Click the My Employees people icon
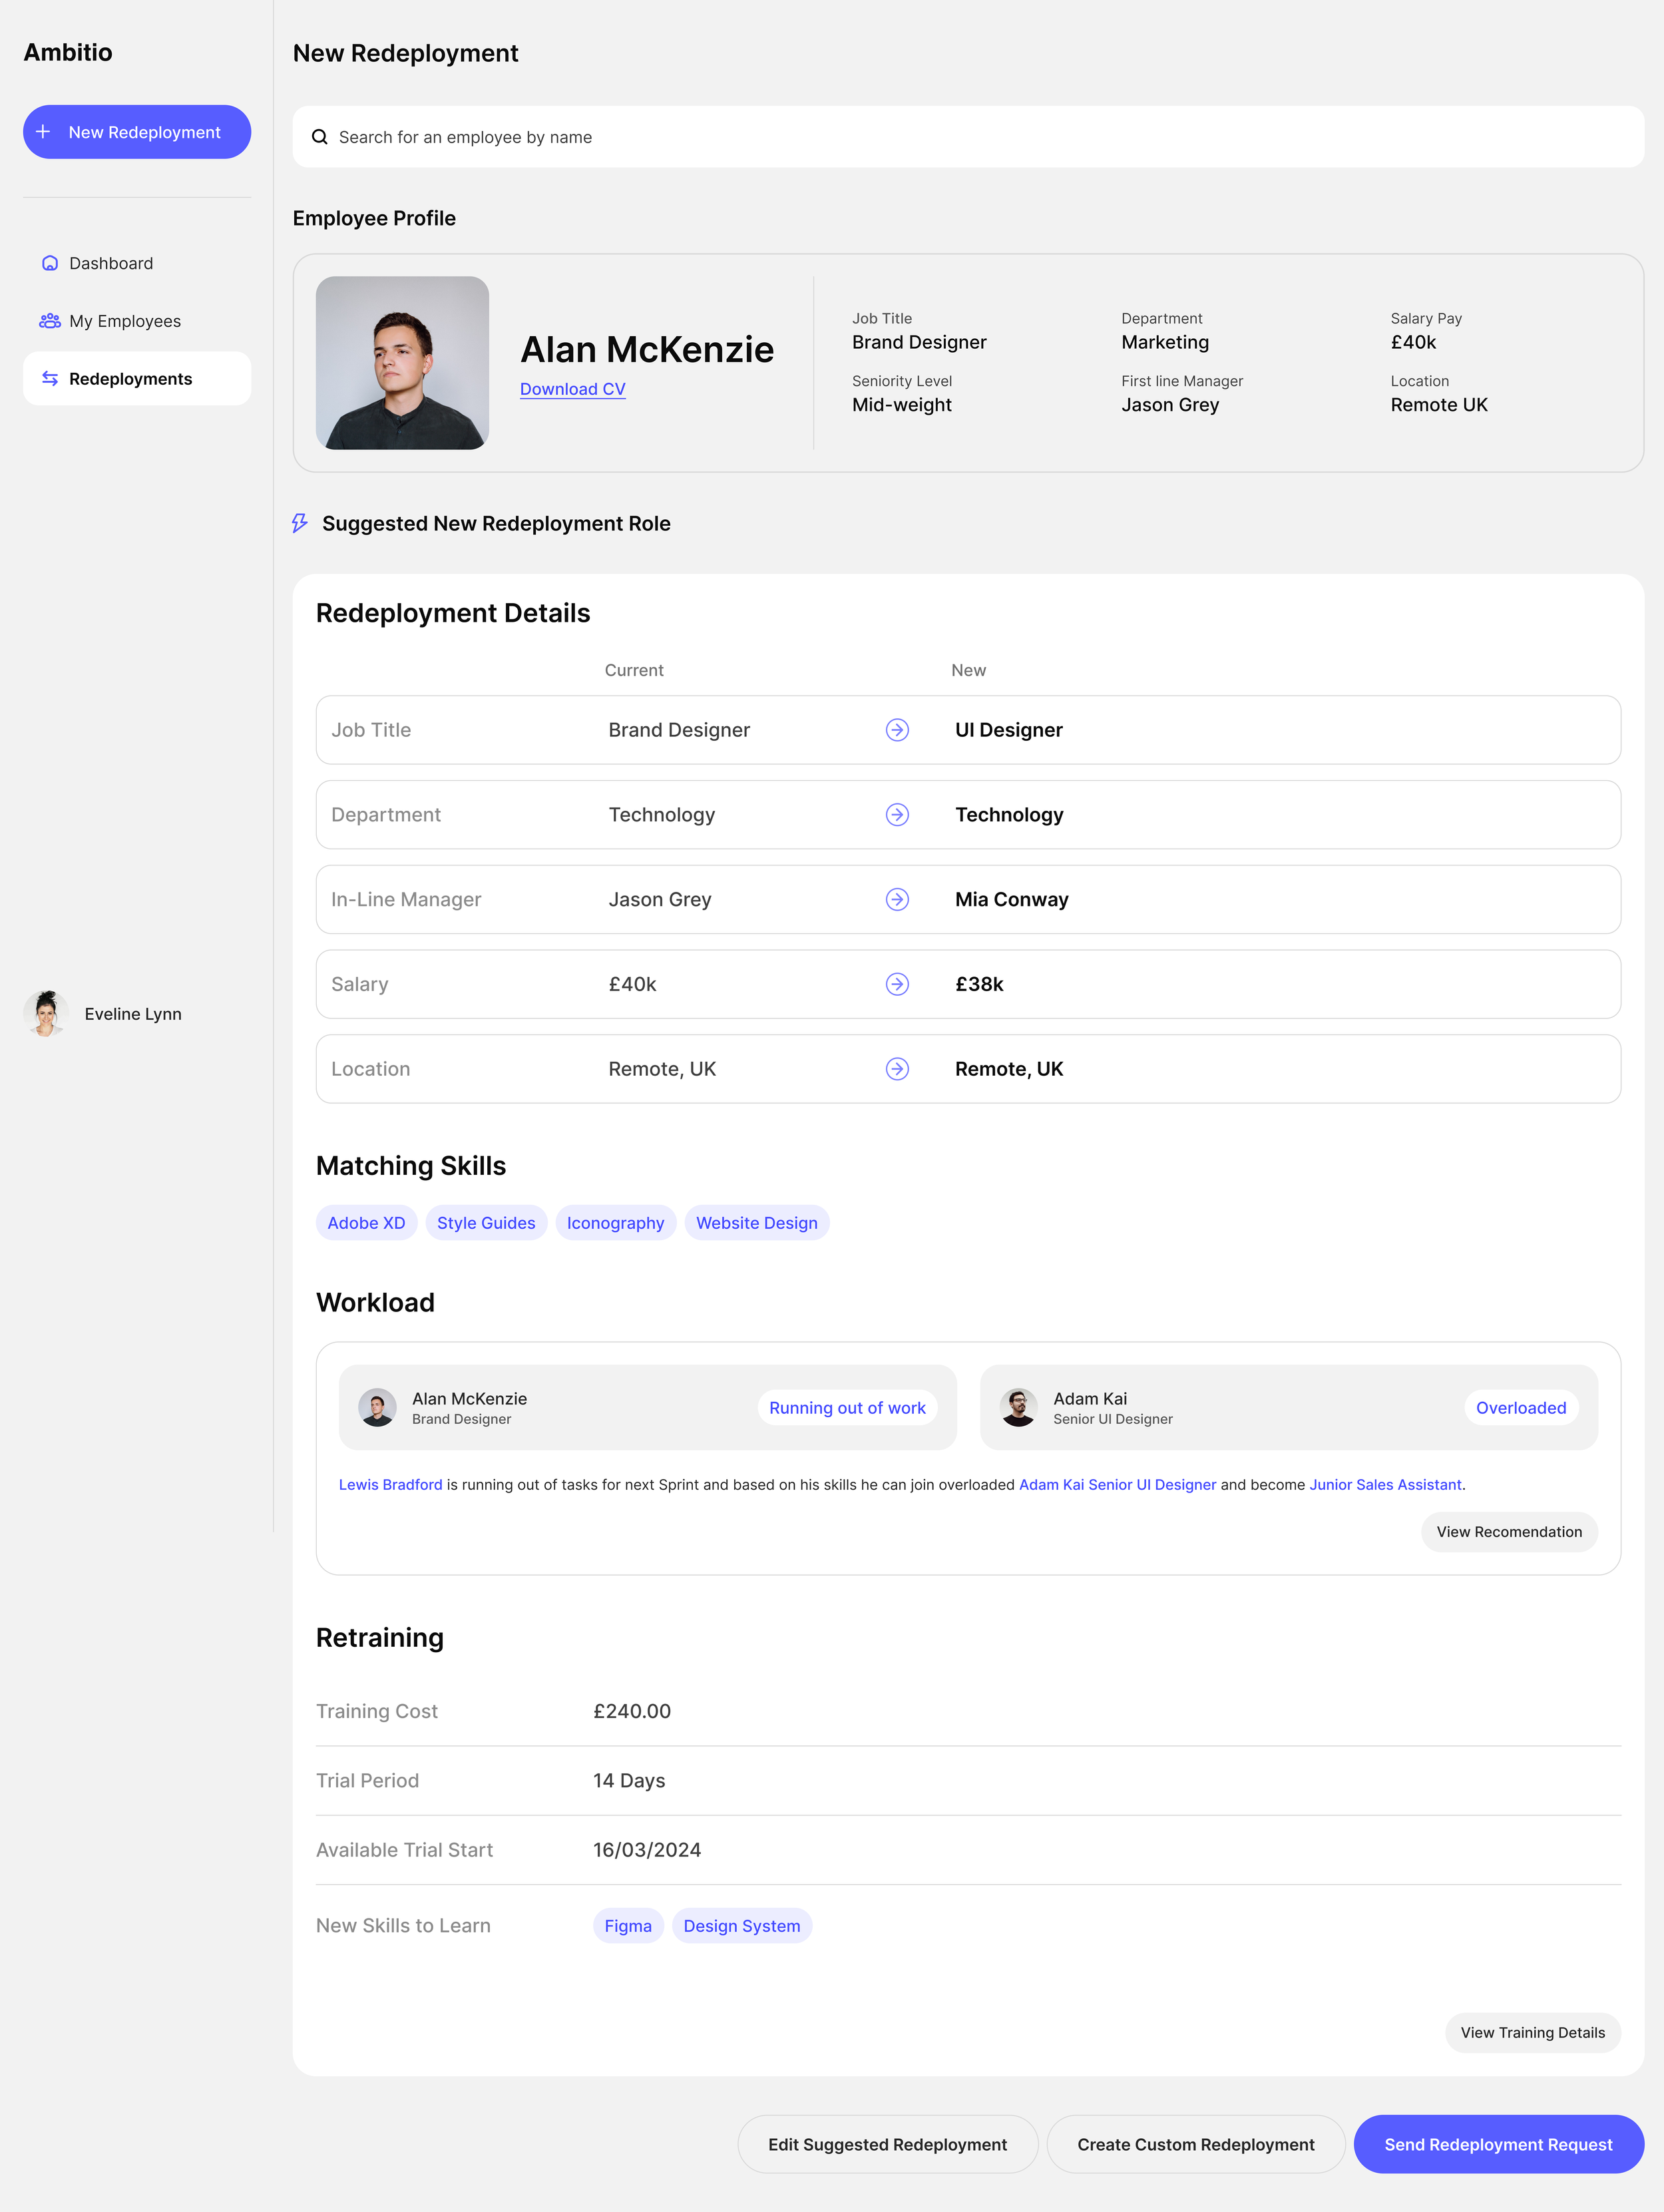The height and width of the screenshot is (2212, 1664). pyautogui.click(x=50, y=321)
